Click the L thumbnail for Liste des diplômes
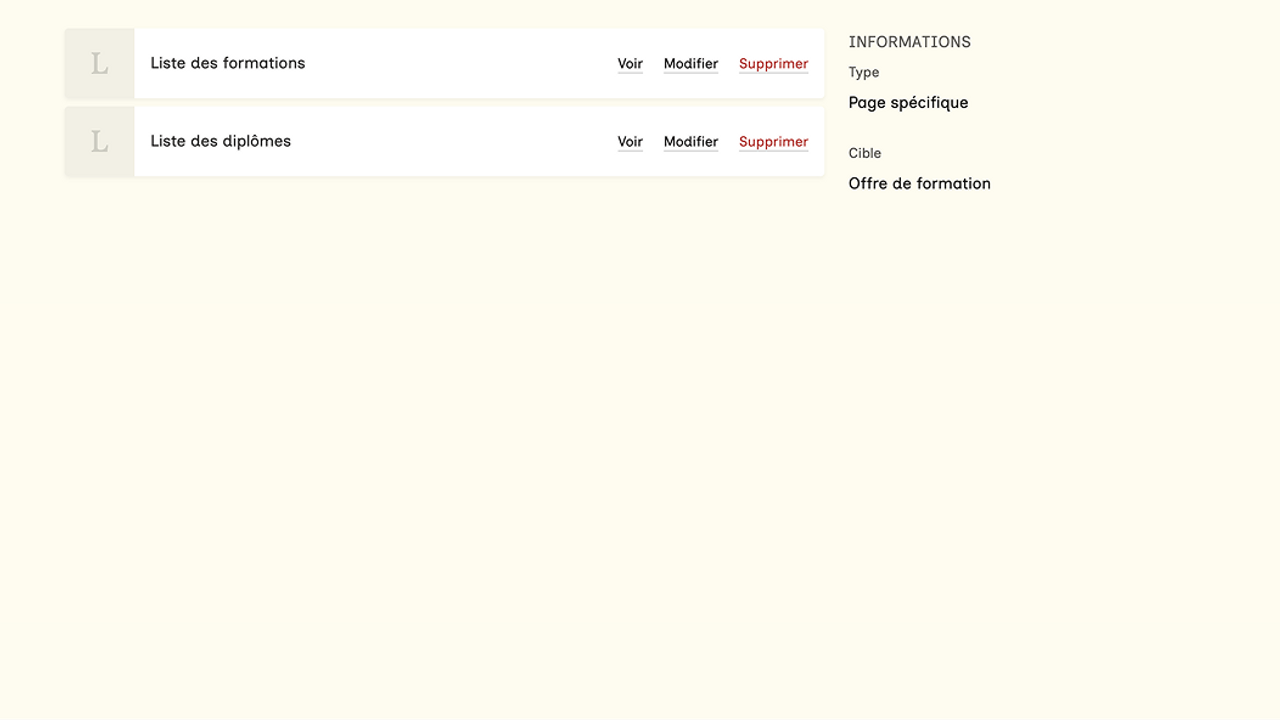The height and width of the screenshot is (720, 1280). tap(99, 142)
